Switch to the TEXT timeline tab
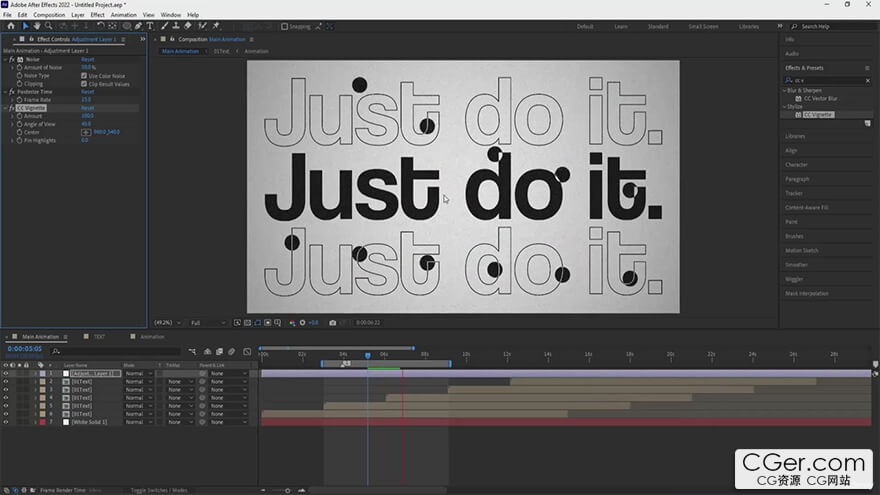The image size is (880, 495). pos(99,337)
